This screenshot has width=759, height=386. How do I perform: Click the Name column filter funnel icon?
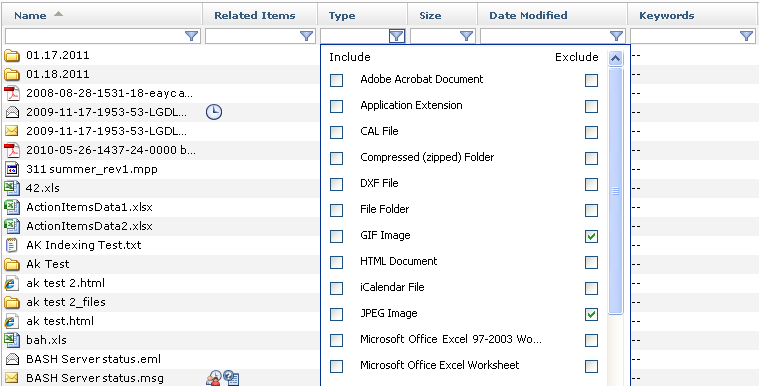point(192,36)
